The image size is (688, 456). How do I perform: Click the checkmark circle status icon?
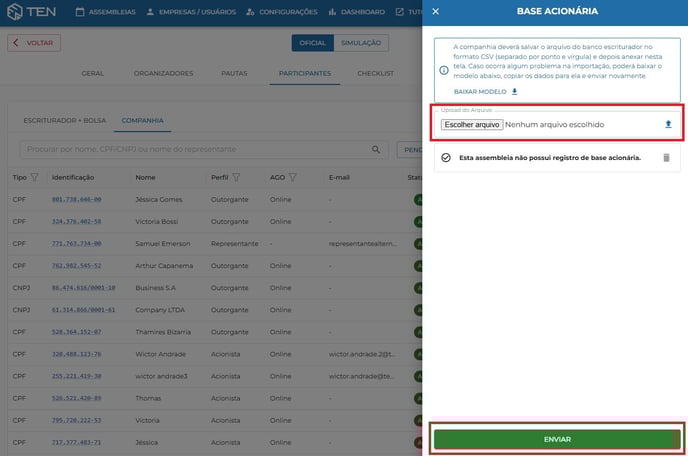(446, 158)
